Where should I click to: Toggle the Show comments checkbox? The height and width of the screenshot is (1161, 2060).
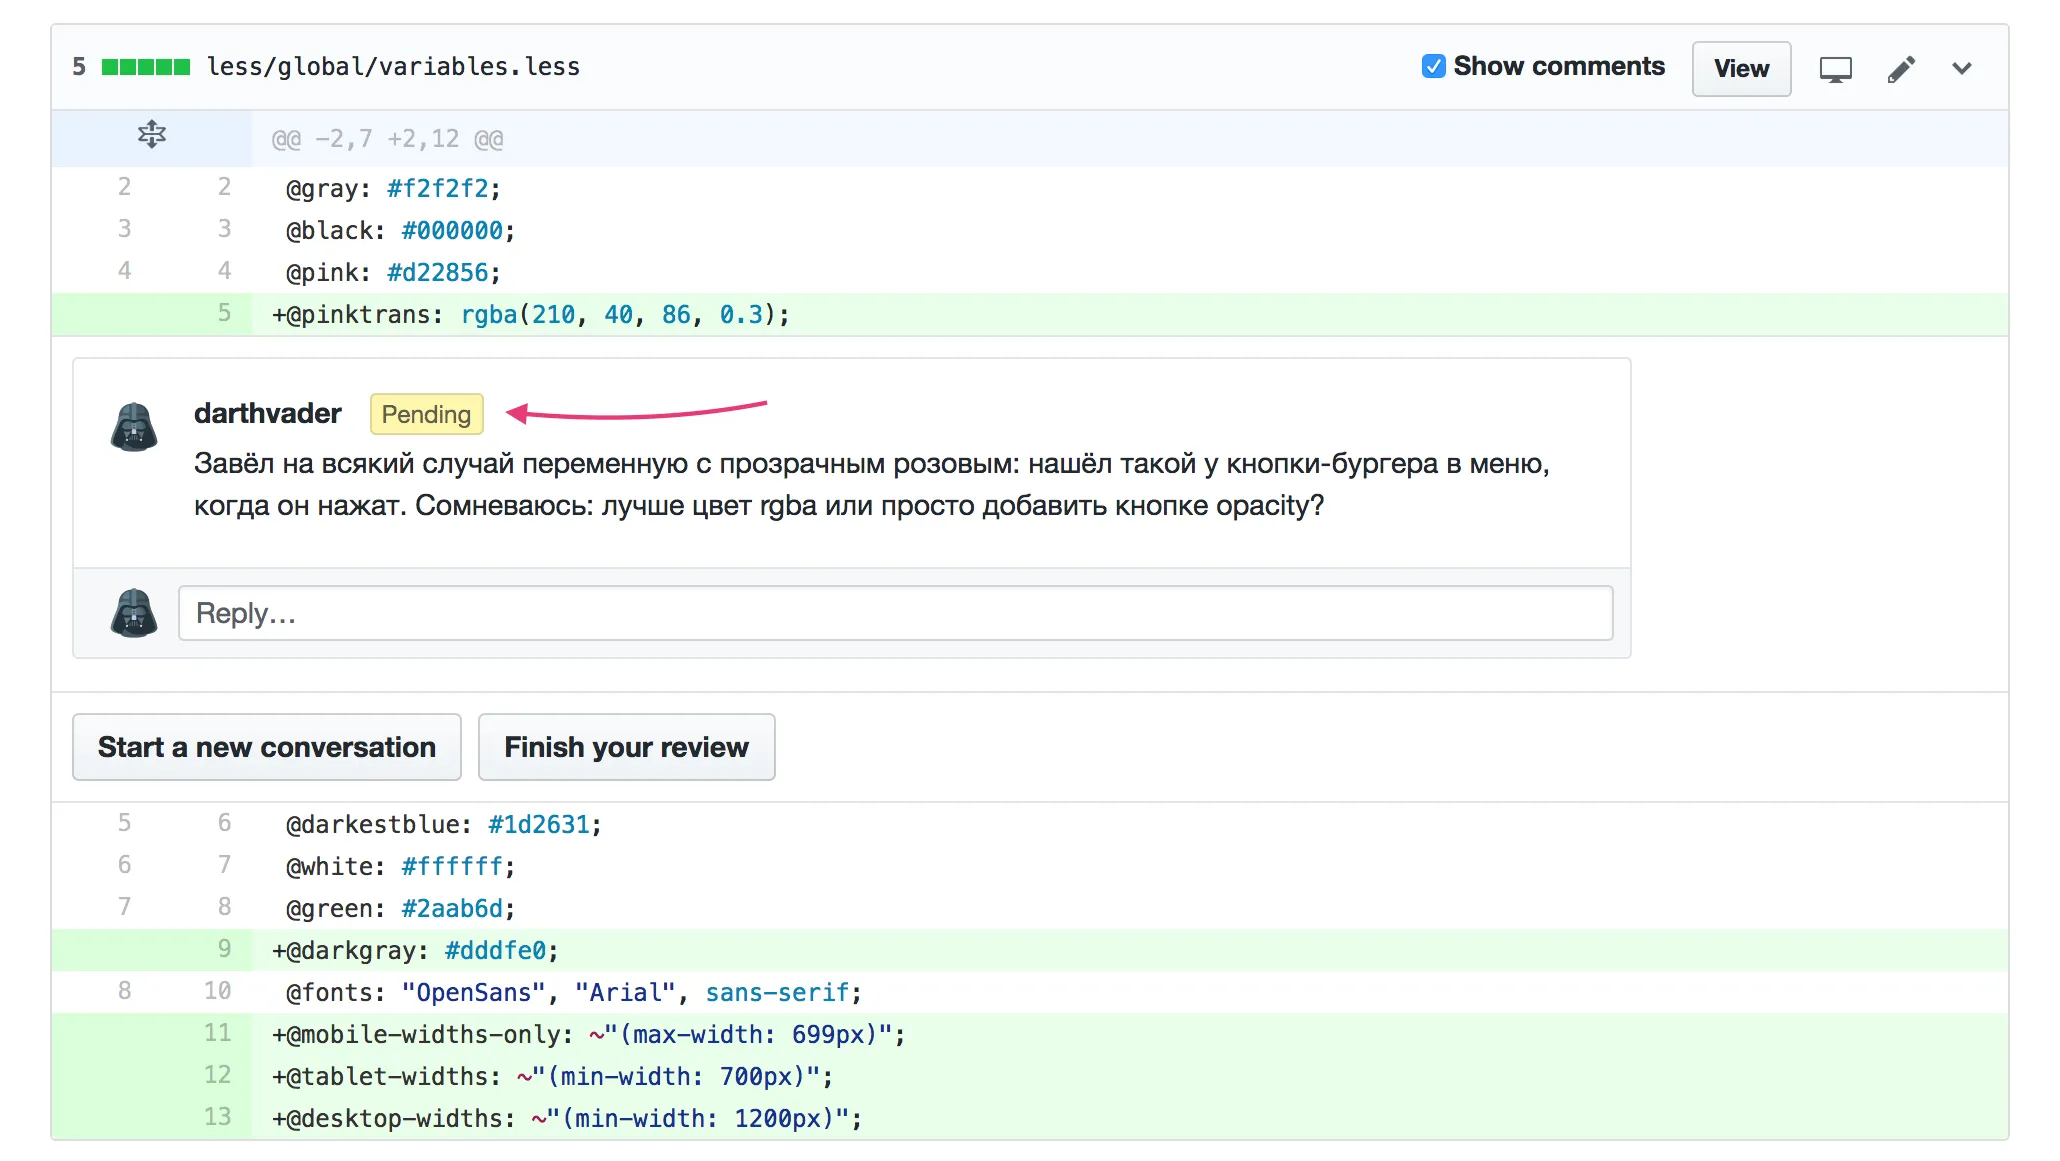[1433, 67]
